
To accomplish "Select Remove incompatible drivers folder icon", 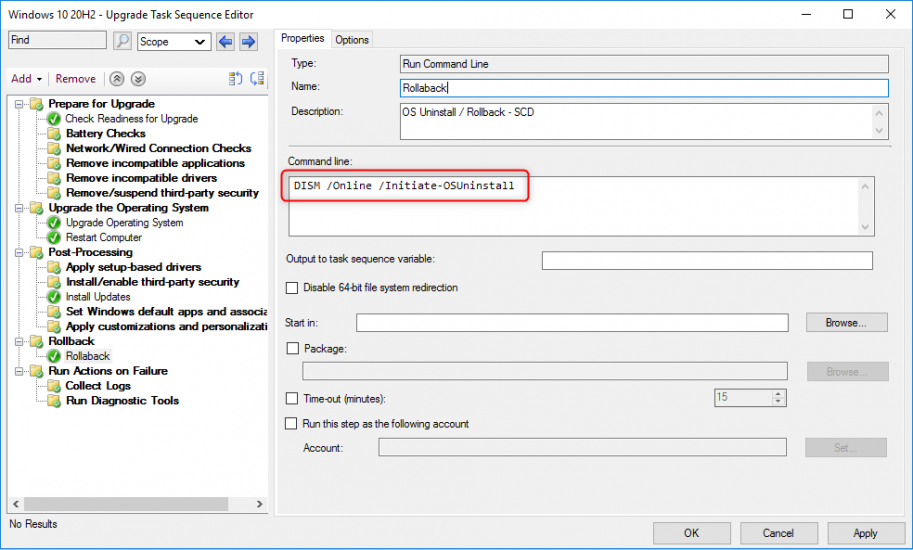I will (54, 178).
